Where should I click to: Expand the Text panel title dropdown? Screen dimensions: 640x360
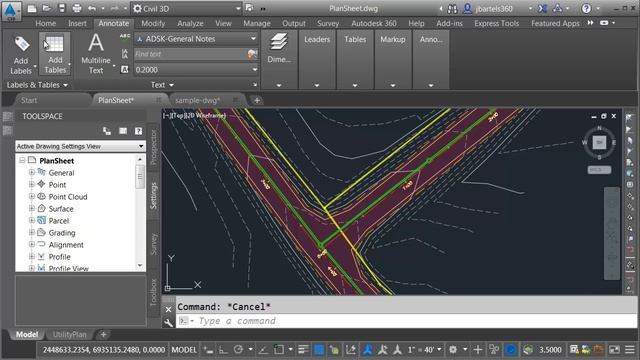pos(162,85)
